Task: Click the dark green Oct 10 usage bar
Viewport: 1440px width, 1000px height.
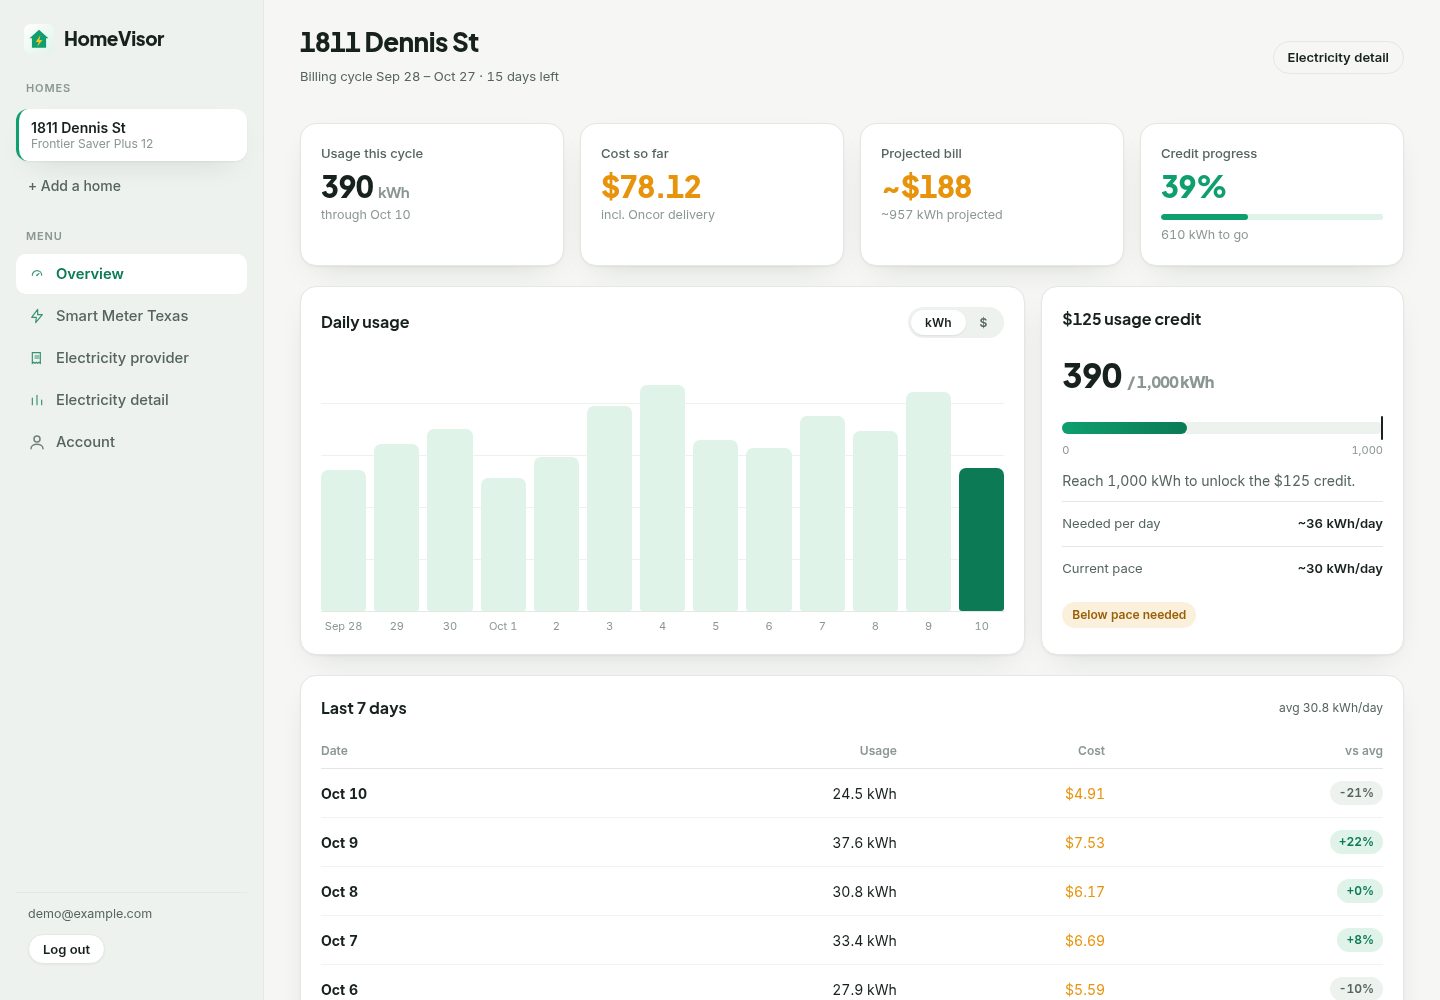Action: tap(981, 539)
